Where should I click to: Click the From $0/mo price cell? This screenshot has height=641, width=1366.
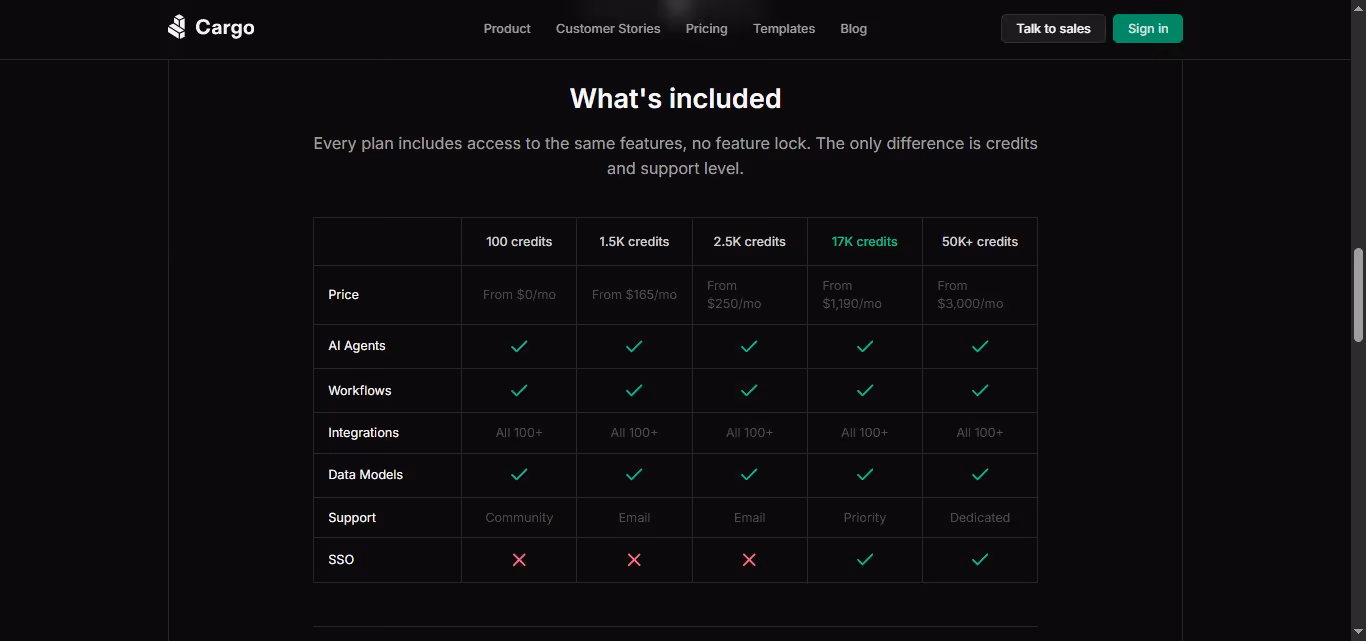click(x=519, y=295)
